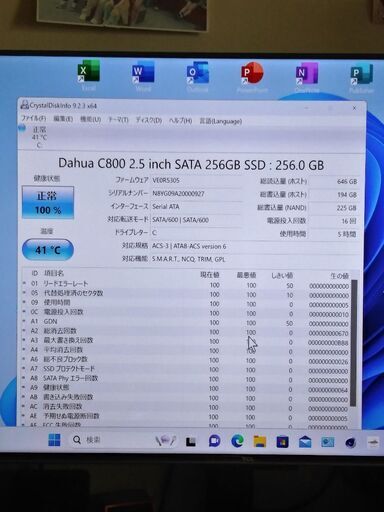Open File Explorer from the taskbar
Screen dimensions: 384x512
pos(260,442)
